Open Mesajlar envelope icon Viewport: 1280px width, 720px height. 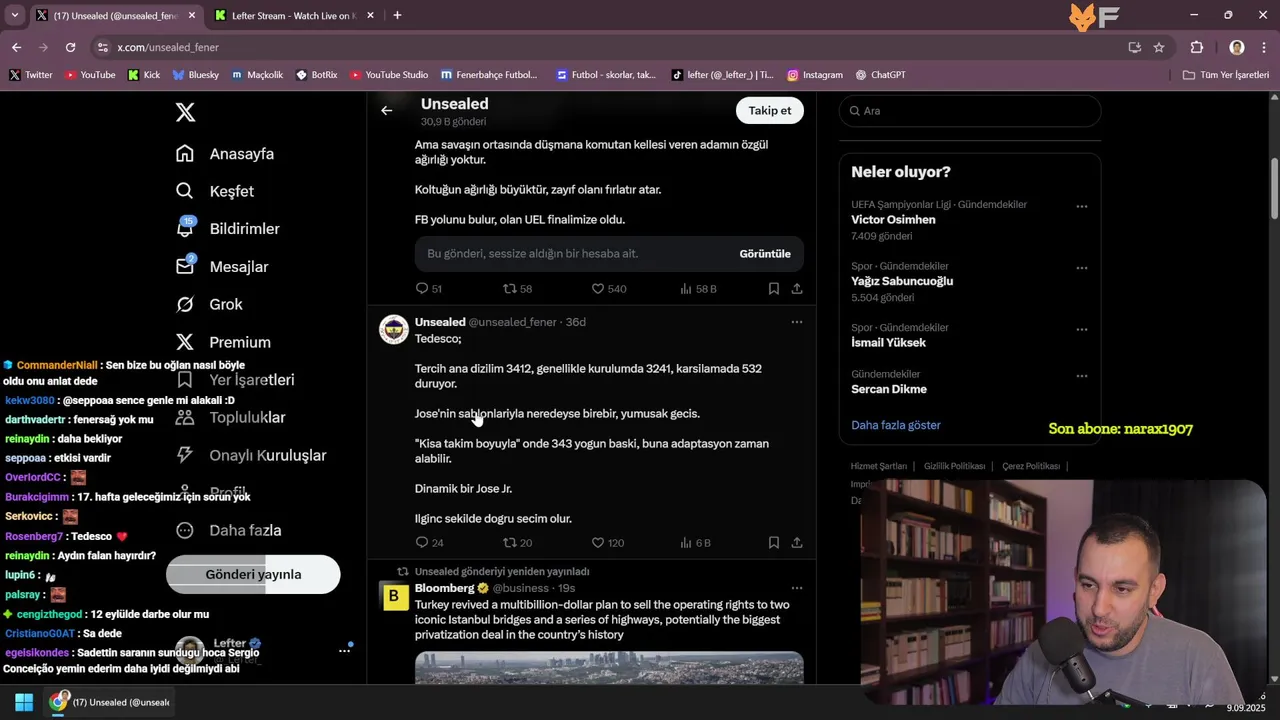tap(185, 266)
